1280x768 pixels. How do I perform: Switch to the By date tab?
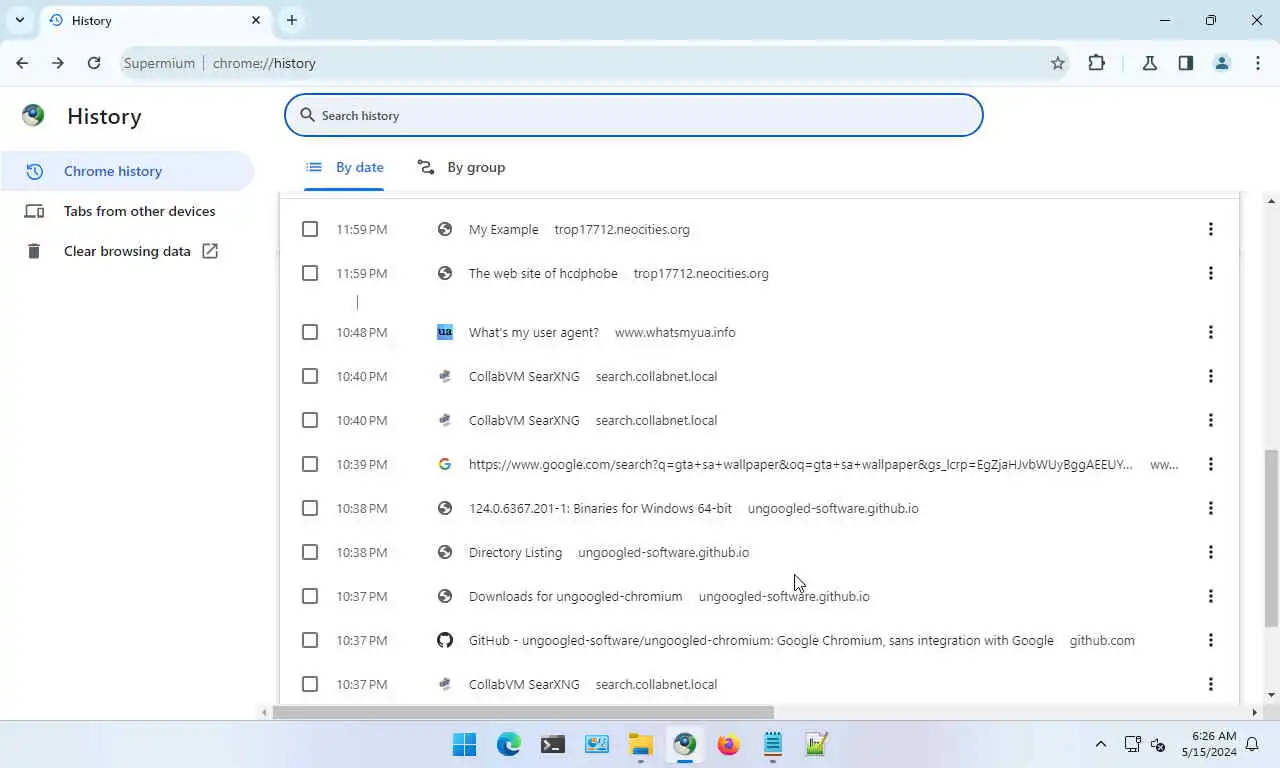coord(345,167)
